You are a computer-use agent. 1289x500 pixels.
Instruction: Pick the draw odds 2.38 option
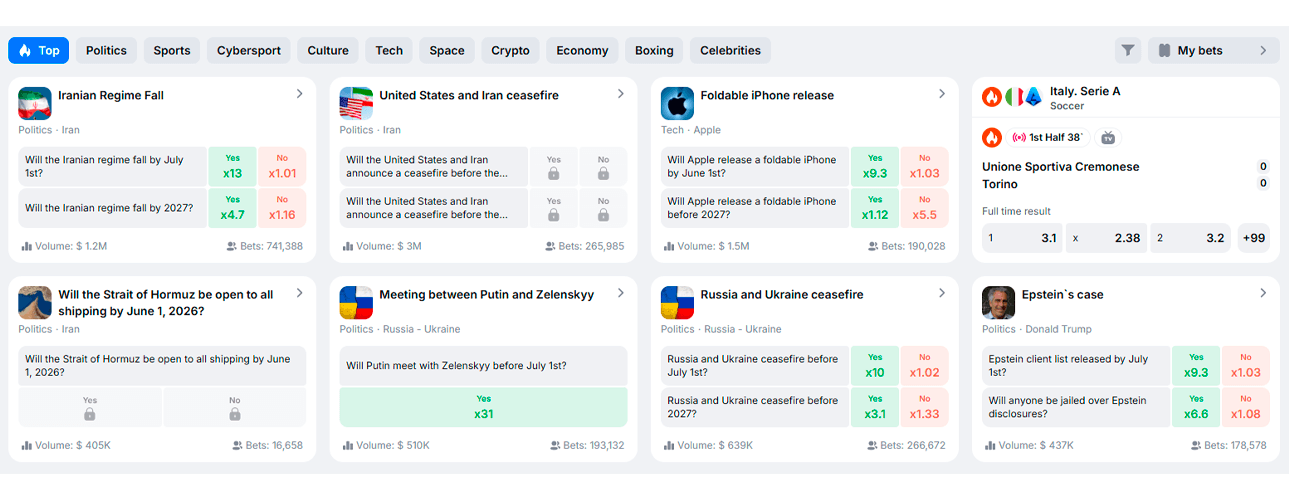click(1106, 238)
